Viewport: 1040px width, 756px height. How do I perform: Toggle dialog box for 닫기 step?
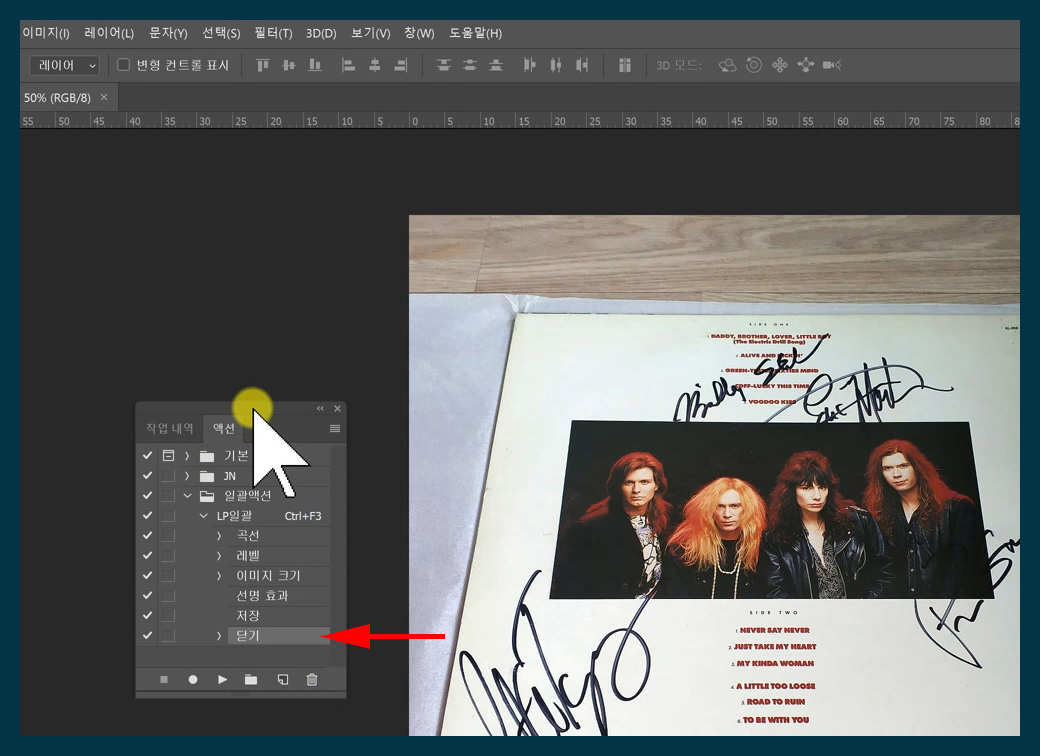(168, 635)
